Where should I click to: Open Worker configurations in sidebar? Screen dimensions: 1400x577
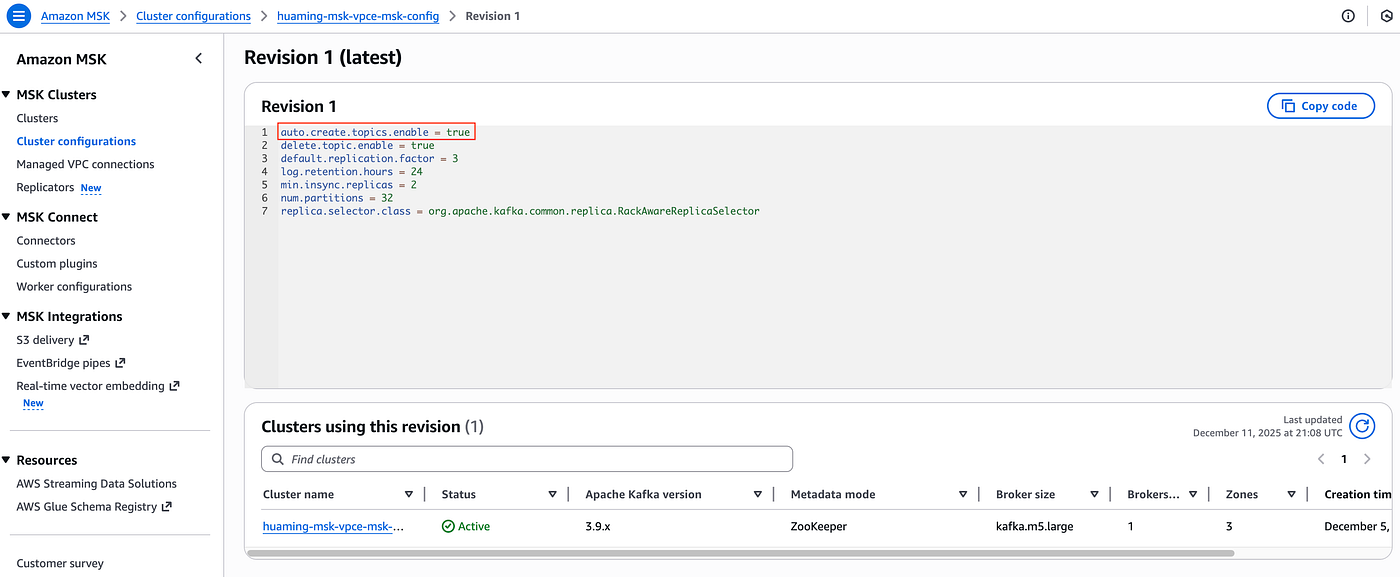coord(74,286)
